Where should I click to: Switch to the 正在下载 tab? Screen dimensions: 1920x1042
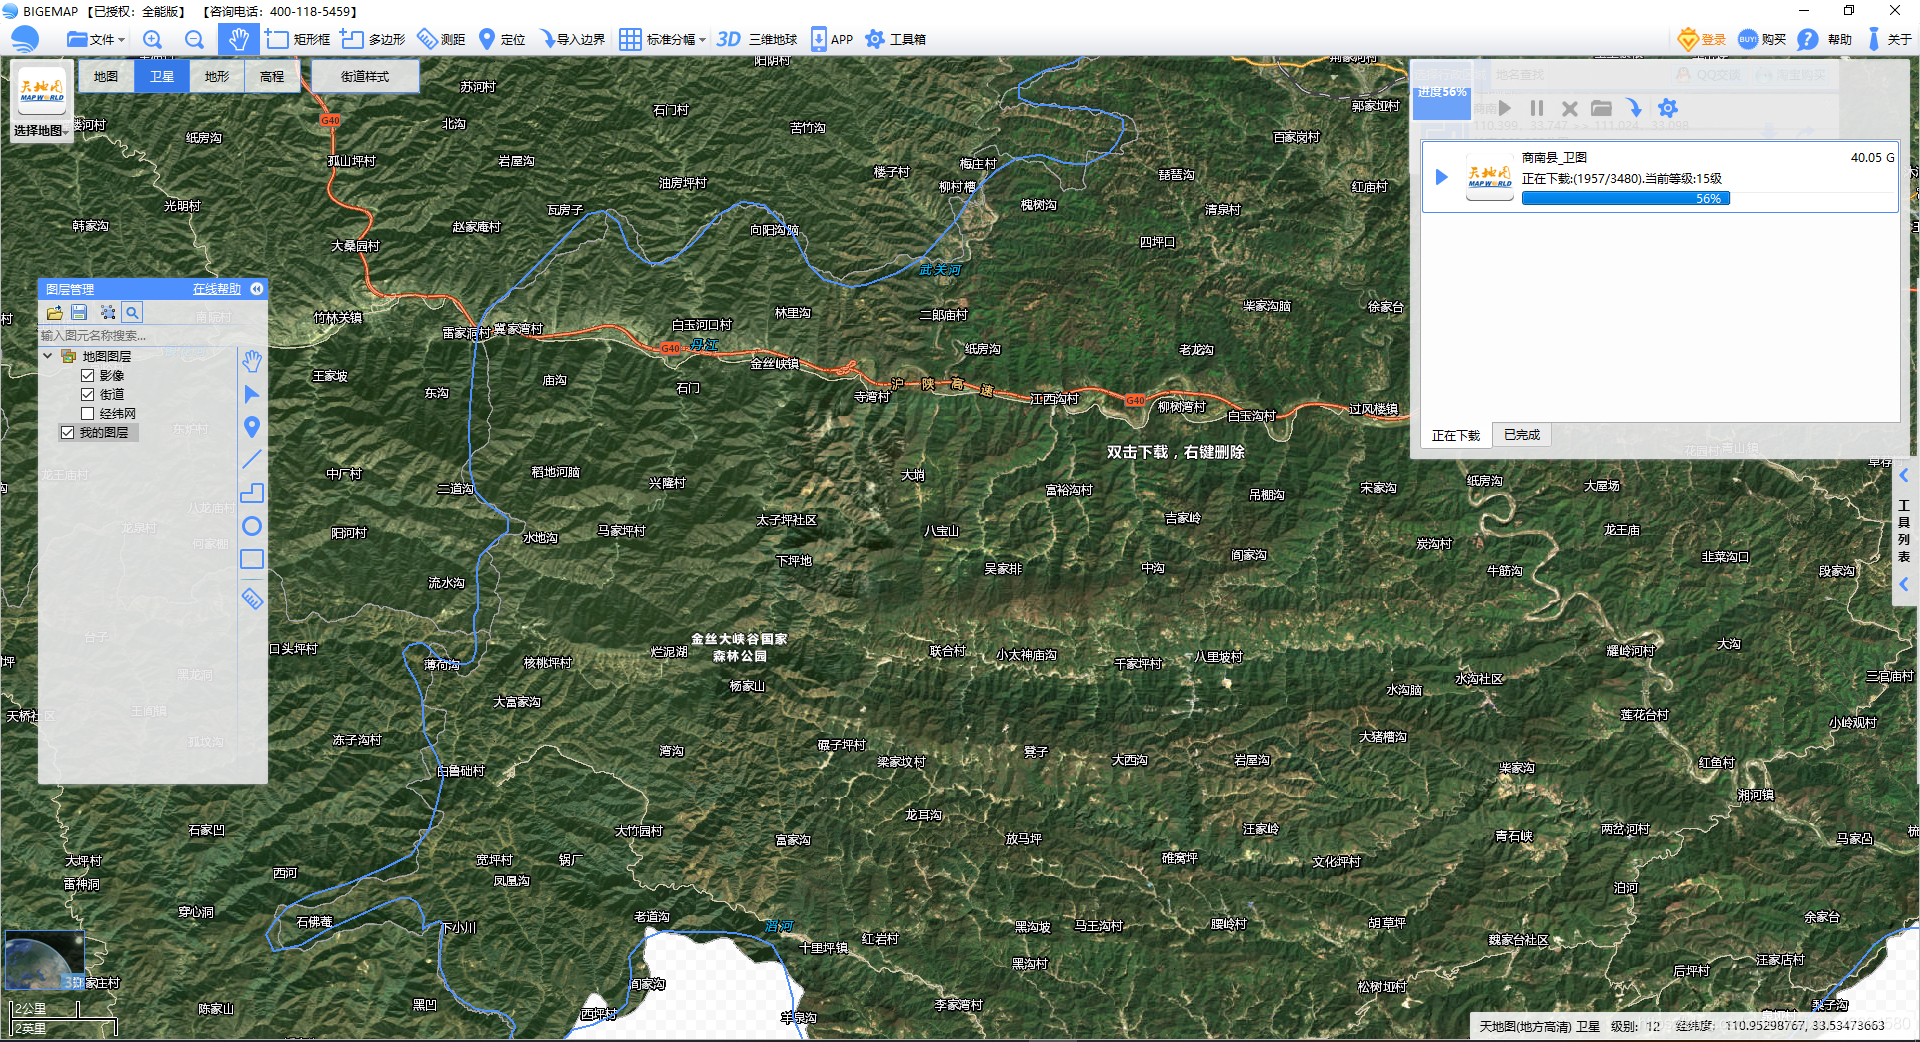click(1455, 436)
